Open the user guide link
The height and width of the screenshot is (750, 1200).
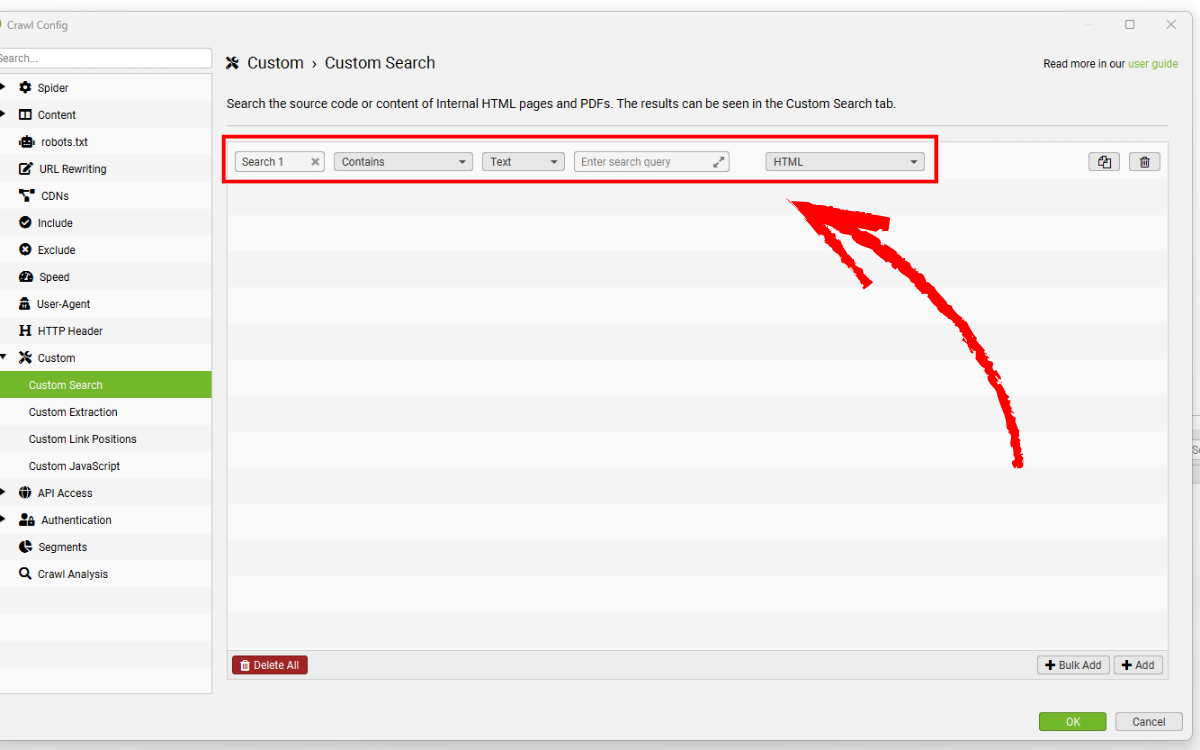(x=1153, y=64)
